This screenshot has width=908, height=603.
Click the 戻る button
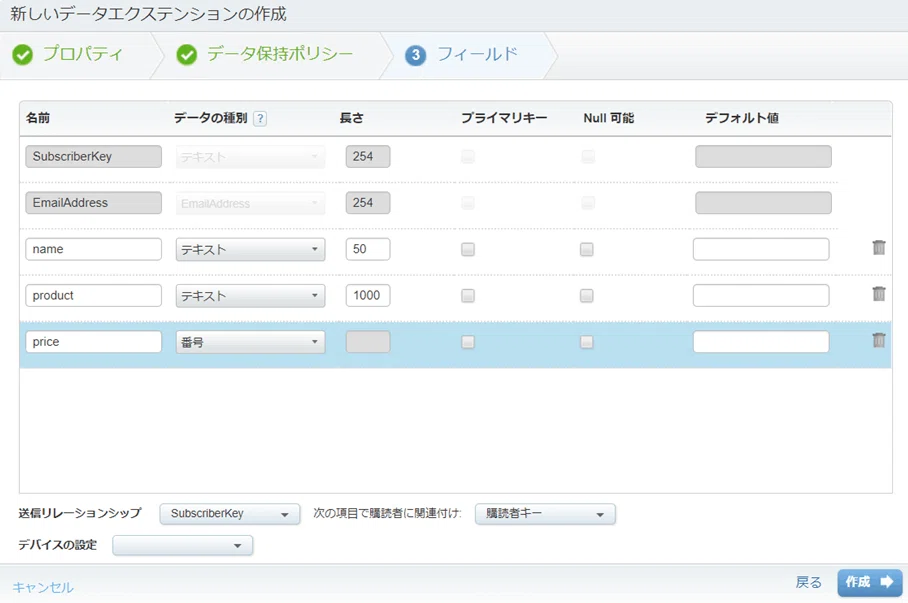pos(808,582)
